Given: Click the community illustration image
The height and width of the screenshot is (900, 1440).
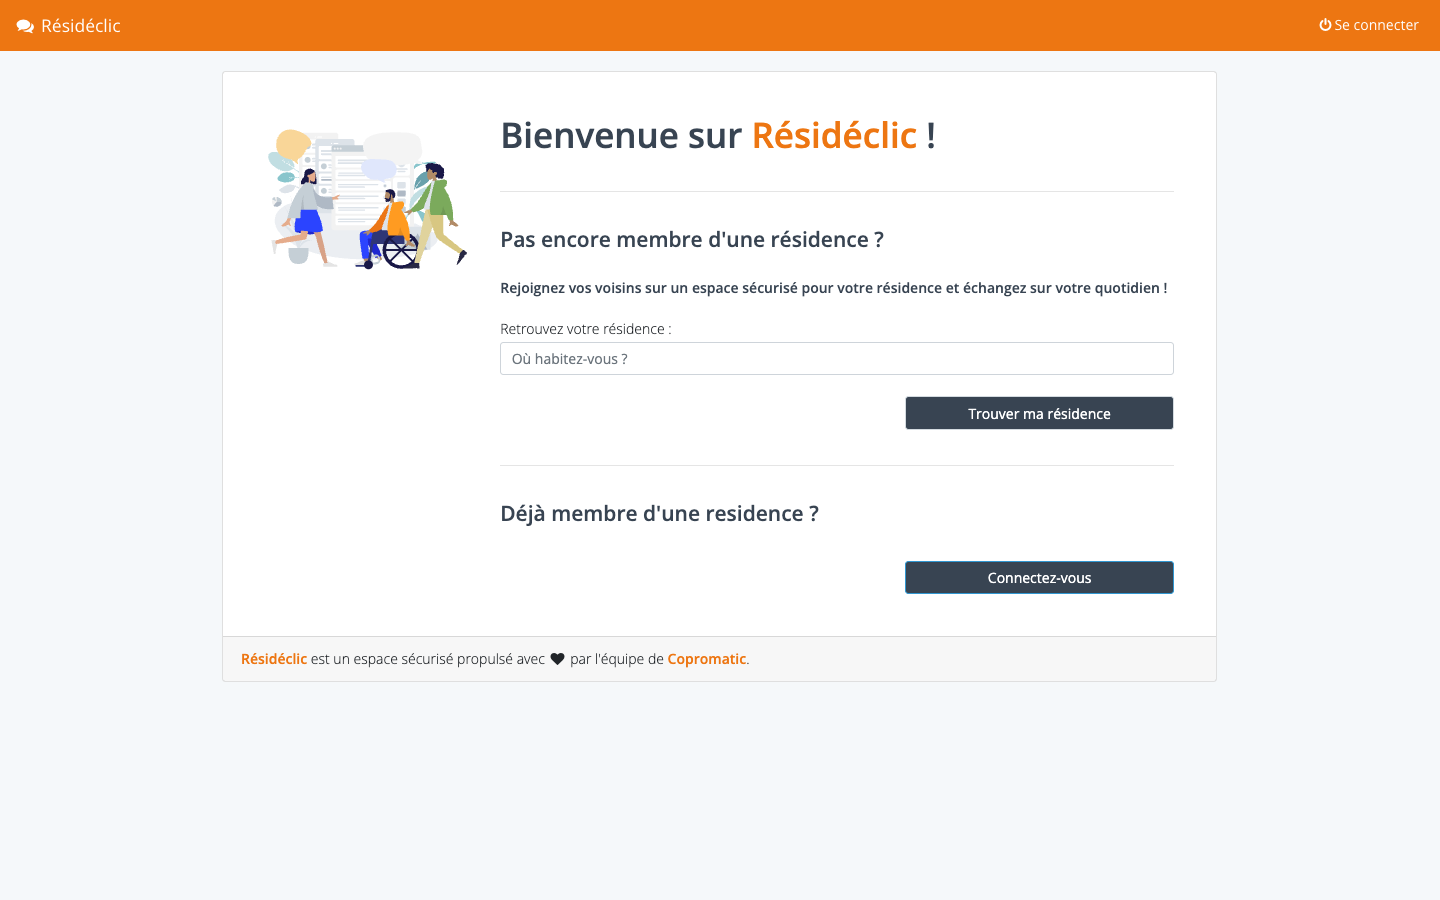Looking at the screenshot, I should (x=368, y=198).
